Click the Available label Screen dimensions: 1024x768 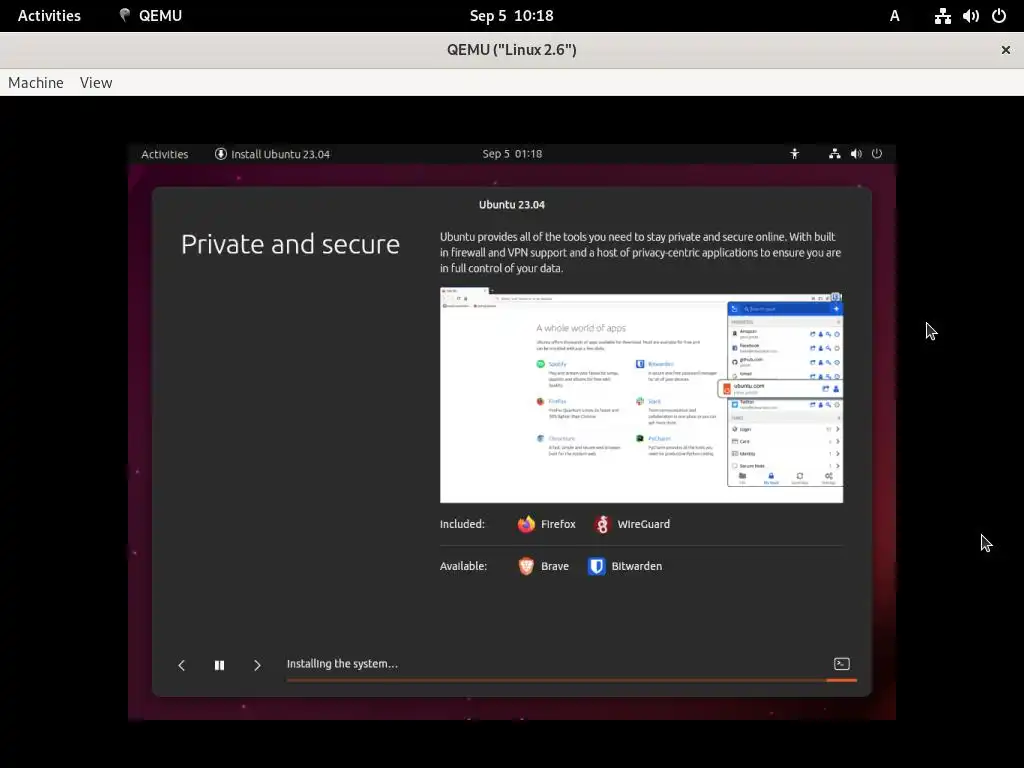pos(464,566)
